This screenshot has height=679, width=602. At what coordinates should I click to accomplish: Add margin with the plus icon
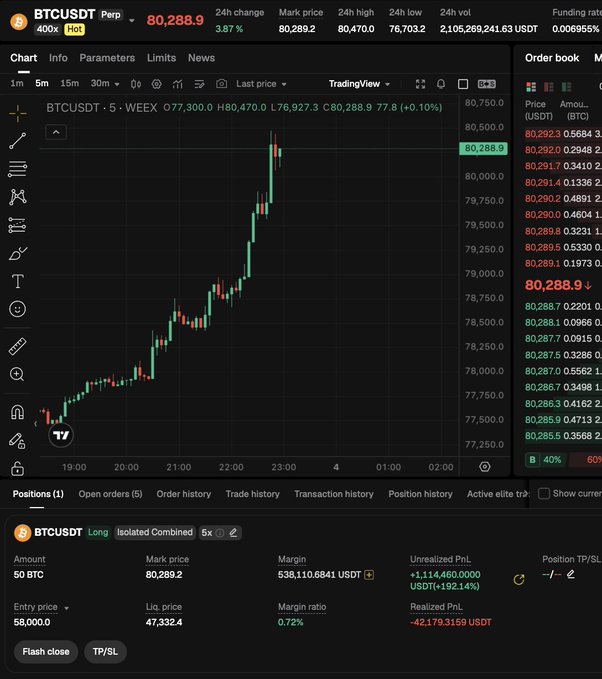pos(369,575)
